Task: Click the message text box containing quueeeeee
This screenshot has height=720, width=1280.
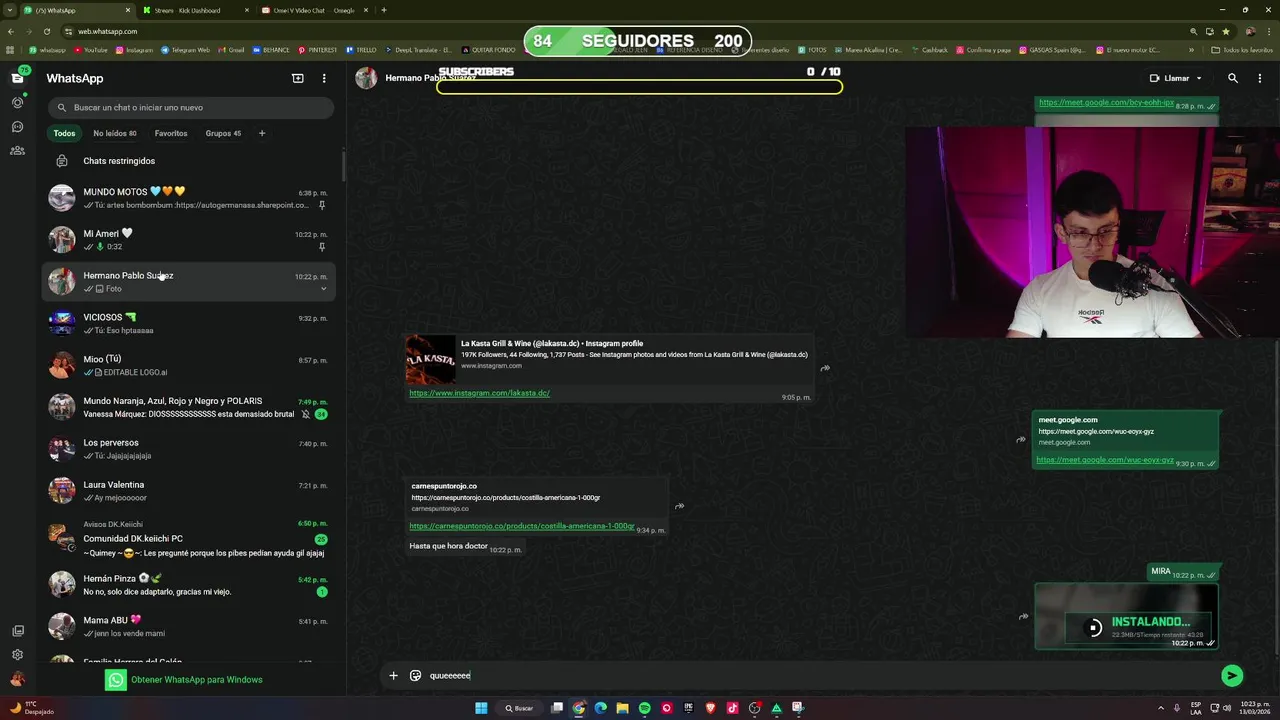Action: click(x=820, y=675)
